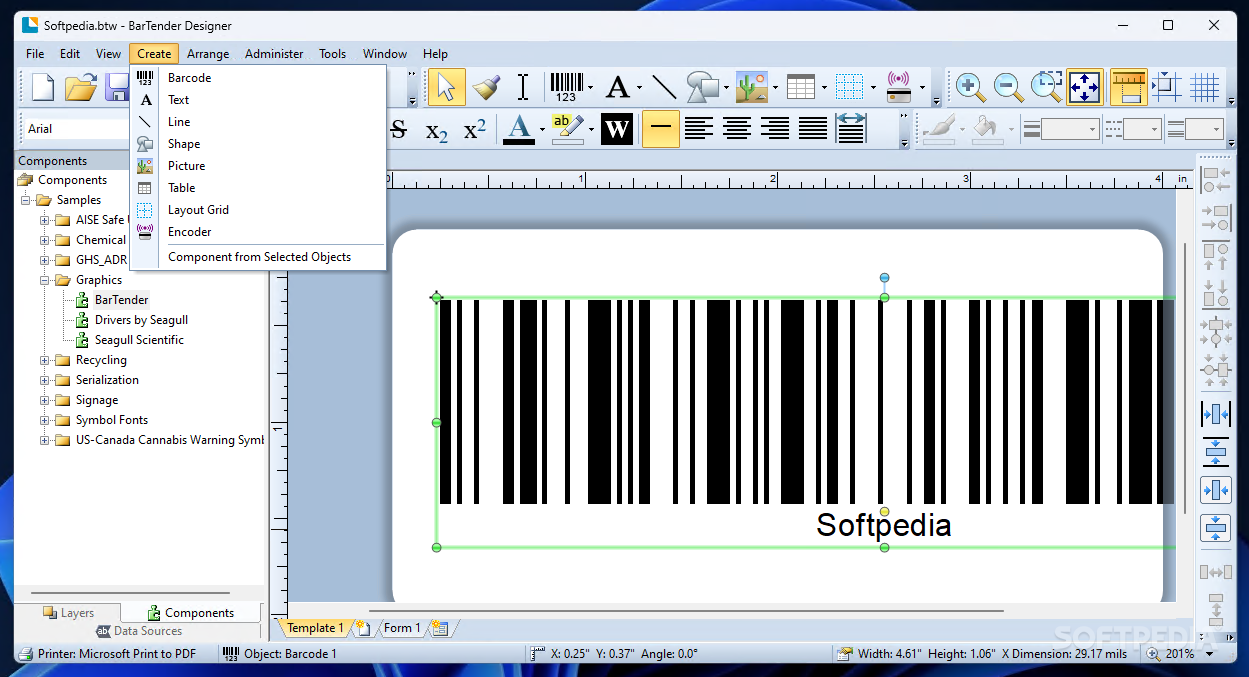
Task: Click the large A text tool
Action: (x=618, y=87)
